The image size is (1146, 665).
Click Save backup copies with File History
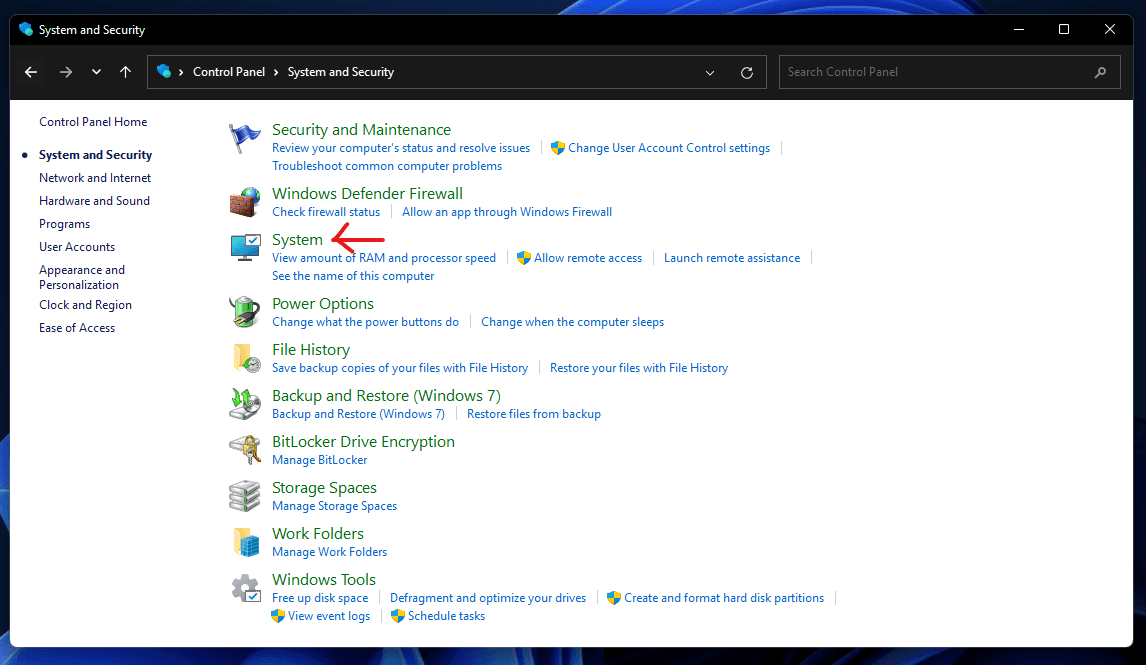click(400, 368)
